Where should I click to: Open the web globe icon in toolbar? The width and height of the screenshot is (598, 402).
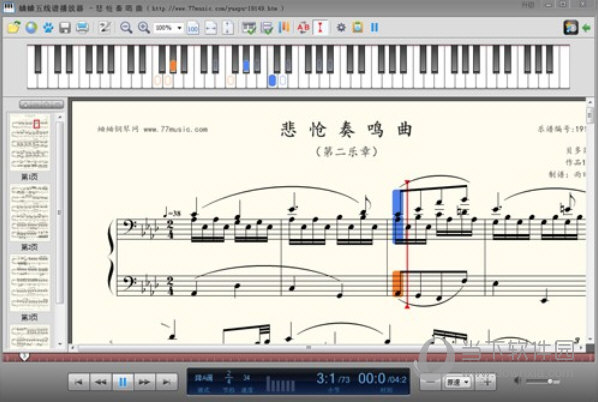pyautogui.click(x=31, y=27)
